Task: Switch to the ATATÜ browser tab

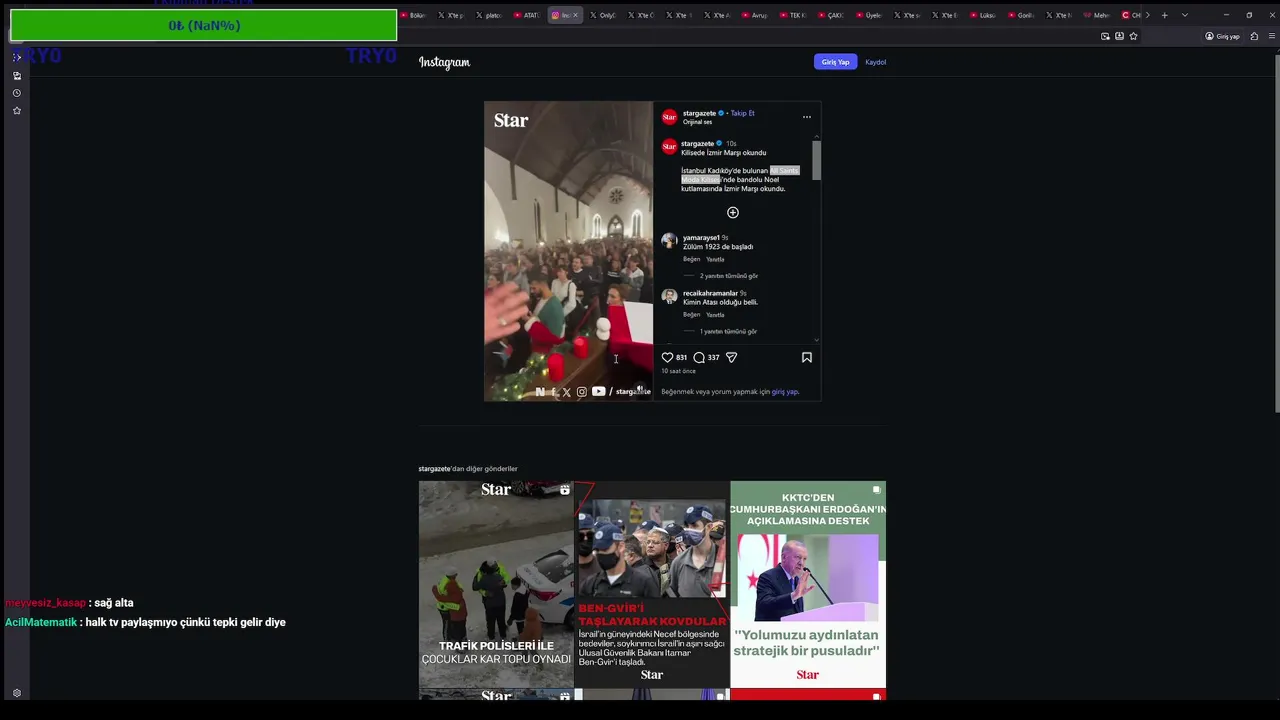Action: (527, 15)
